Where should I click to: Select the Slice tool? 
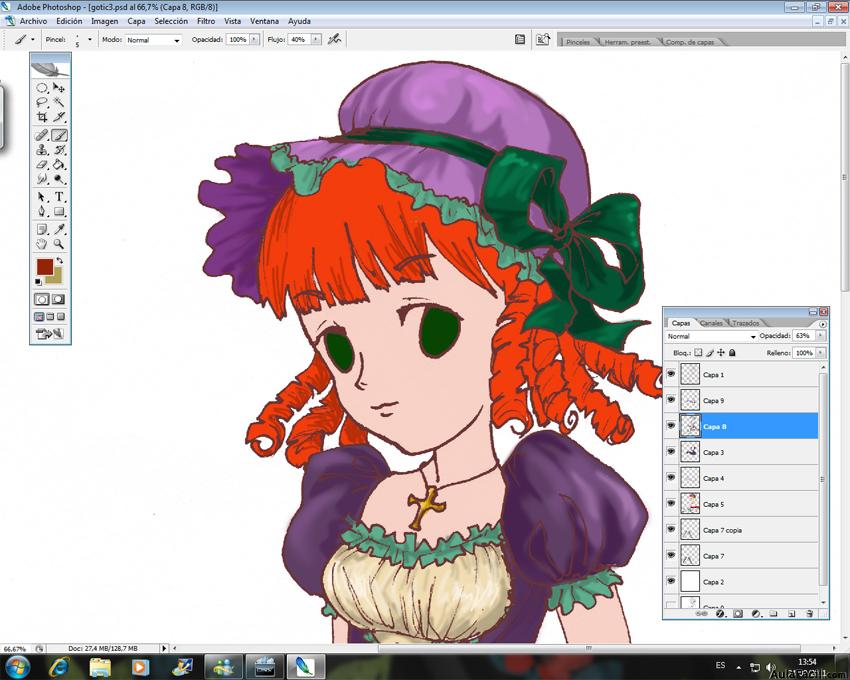point(59,117)
